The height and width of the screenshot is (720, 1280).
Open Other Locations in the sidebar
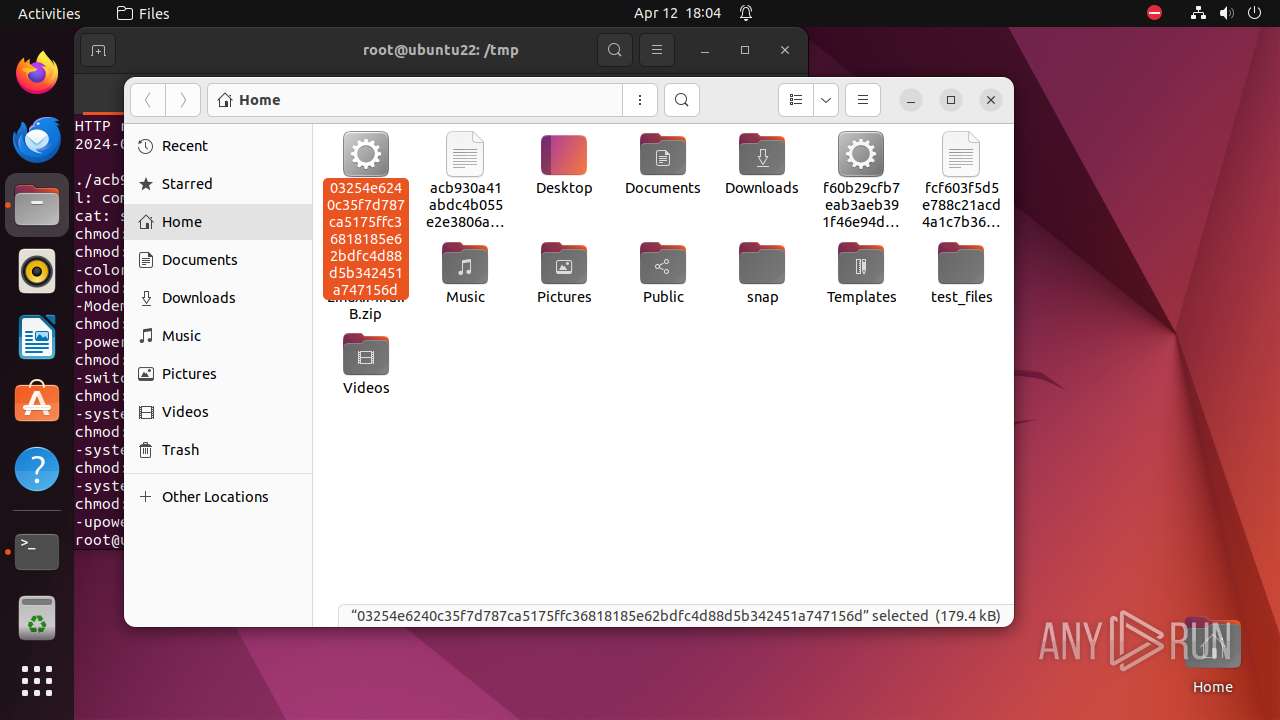point(218,497)
